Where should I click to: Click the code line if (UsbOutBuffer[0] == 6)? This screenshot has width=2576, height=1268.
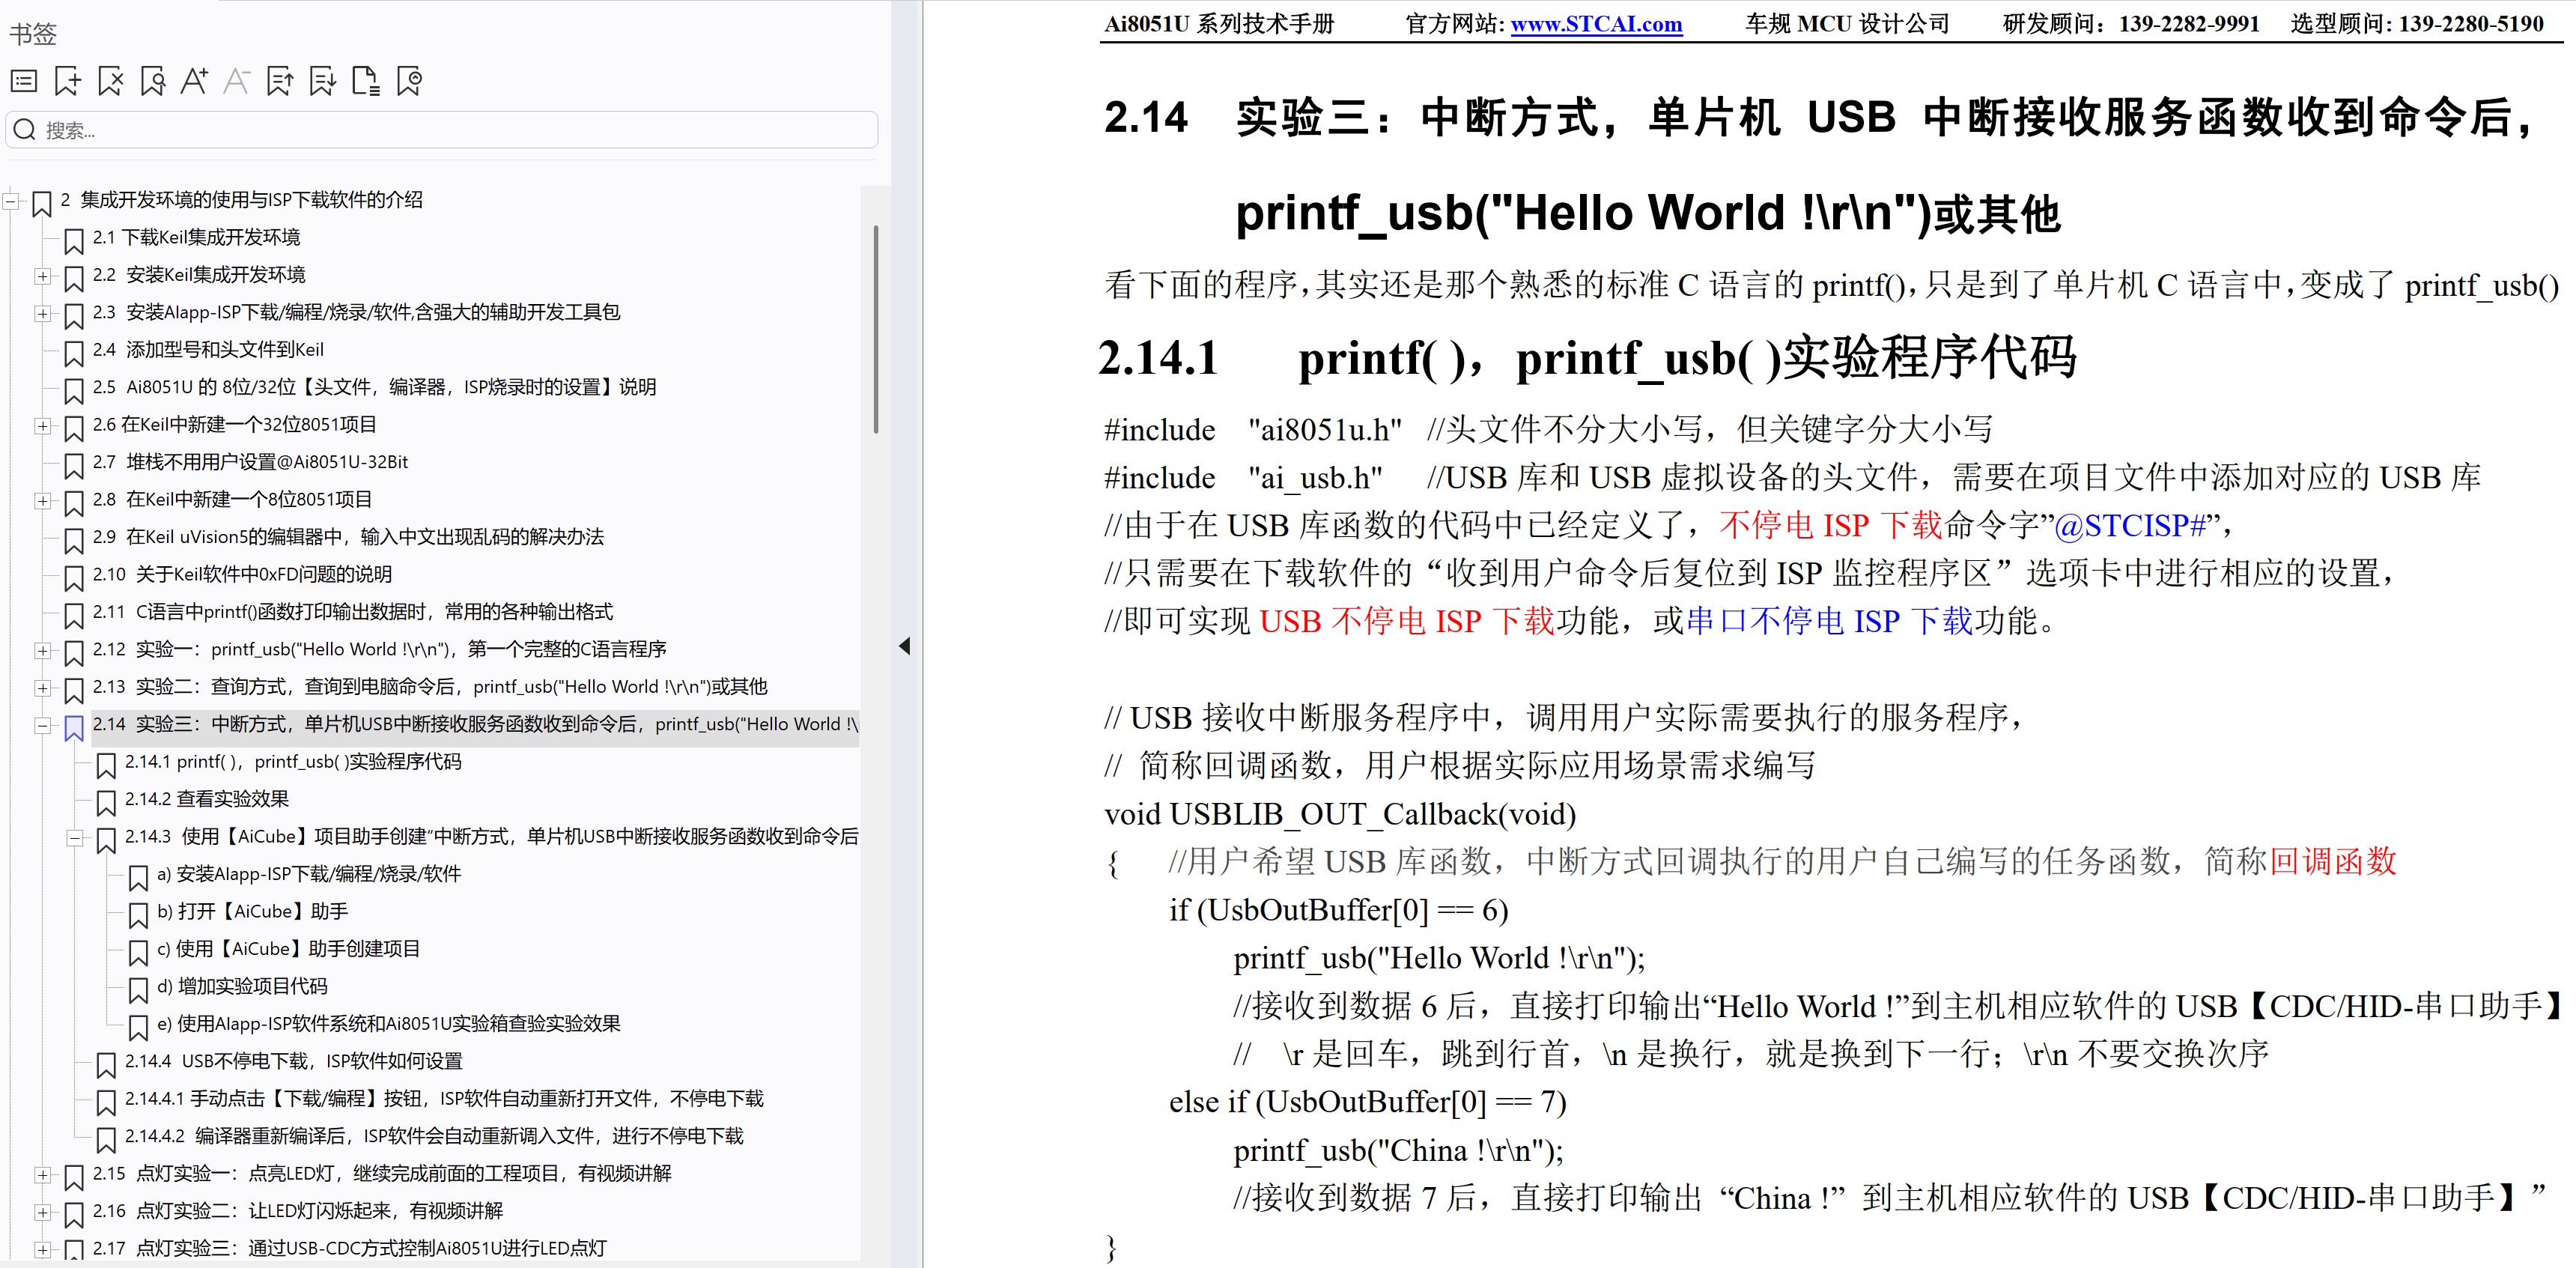(x=1338, y=910)
